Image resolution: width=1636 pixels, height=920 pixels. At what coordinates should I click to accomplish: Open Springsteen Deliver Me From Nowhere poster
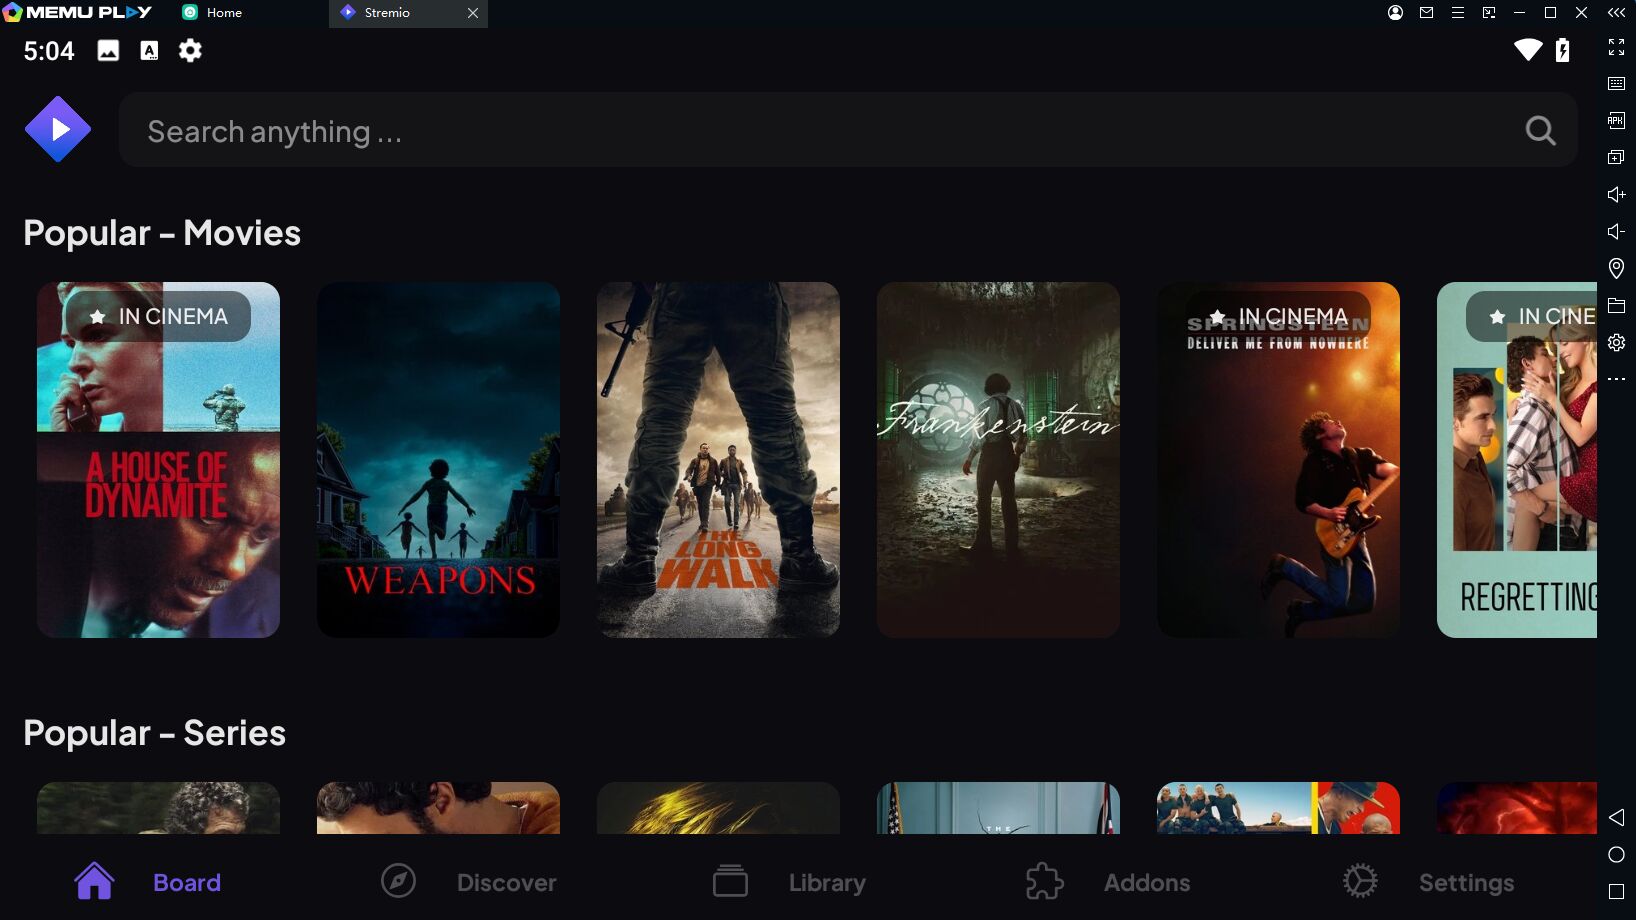[1278, 460]
